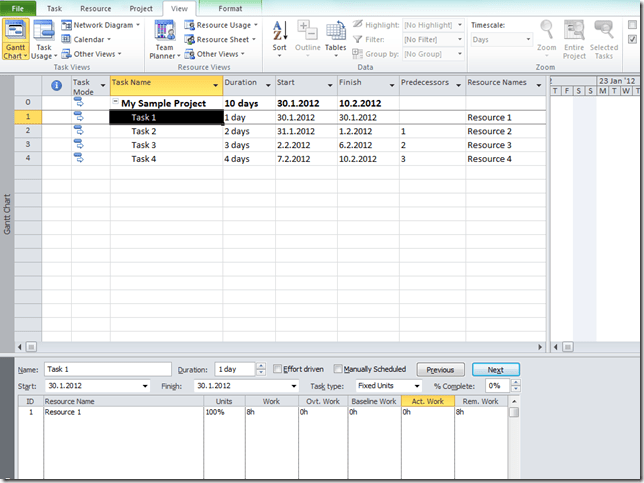
Task: Click the Name field containing Task 1
Action: coord(107,369)
